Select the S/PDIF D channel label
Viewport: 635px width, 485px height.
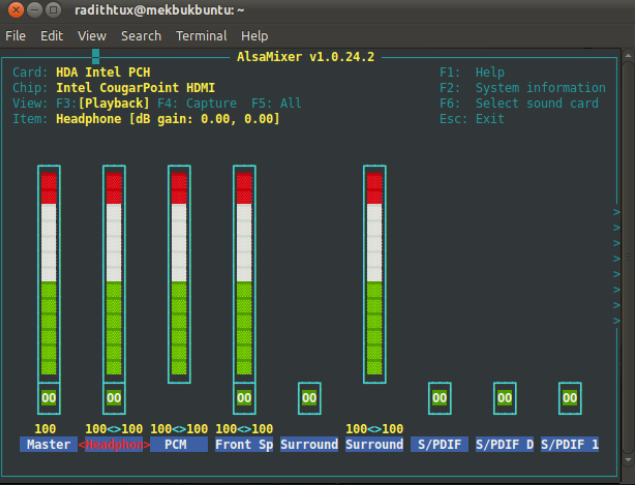coord(505,444)
